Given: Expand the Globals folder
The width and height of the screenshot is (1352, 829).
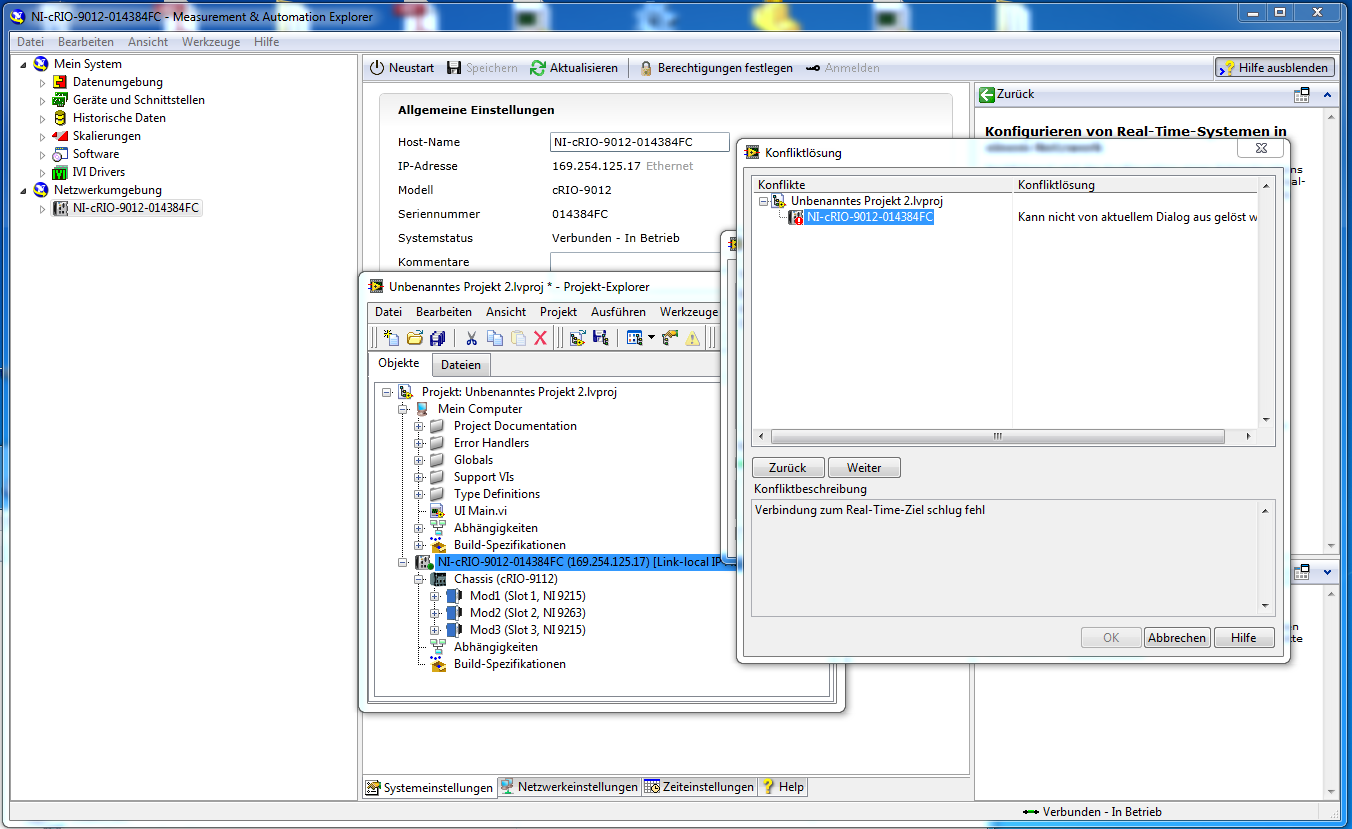Looking at the screenshot, I should tap(419, 460).
